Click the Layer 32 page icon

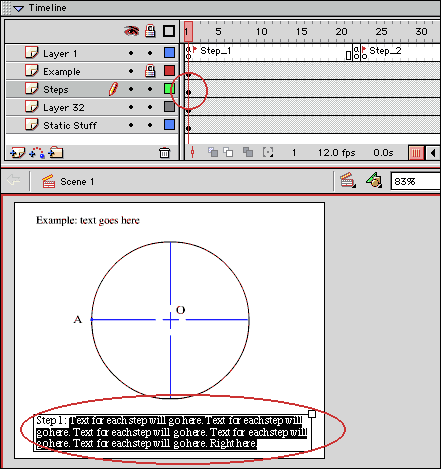32,107
